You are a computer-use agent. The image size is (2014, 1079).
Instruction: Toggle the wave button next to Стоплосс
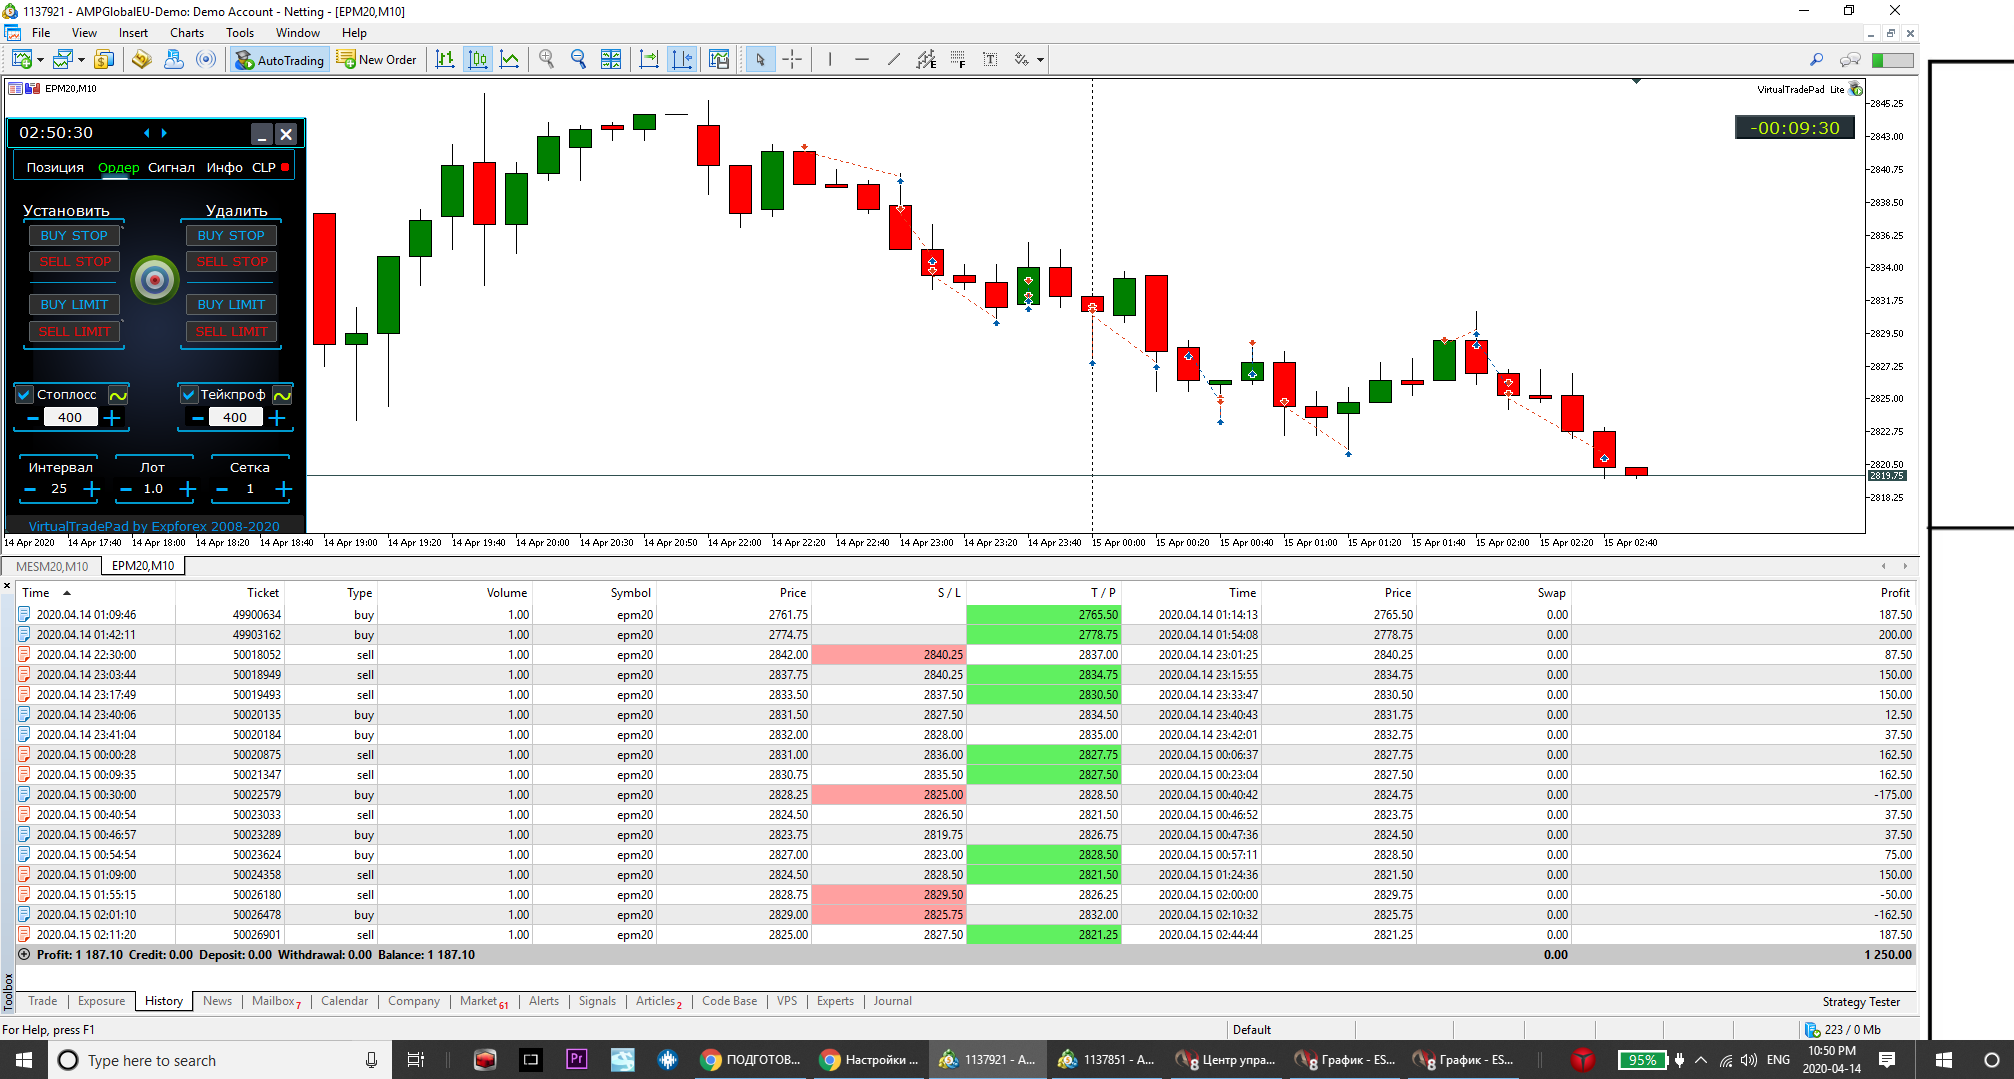[118, 395]
